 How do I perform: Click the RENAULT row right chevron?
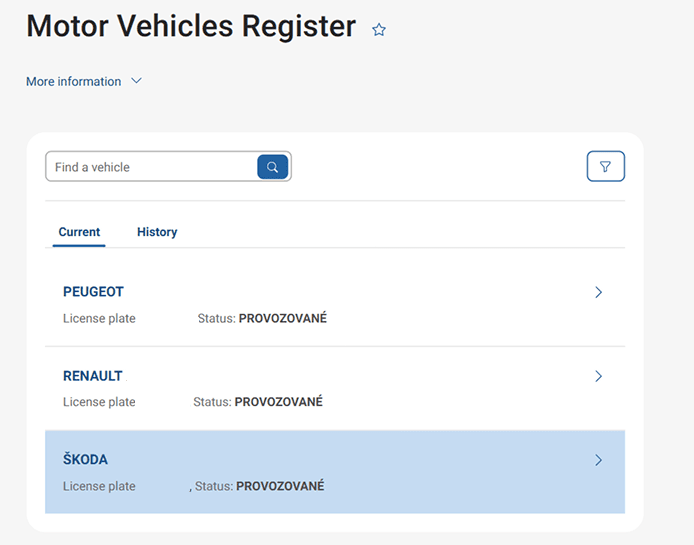(x=598, y=377)
